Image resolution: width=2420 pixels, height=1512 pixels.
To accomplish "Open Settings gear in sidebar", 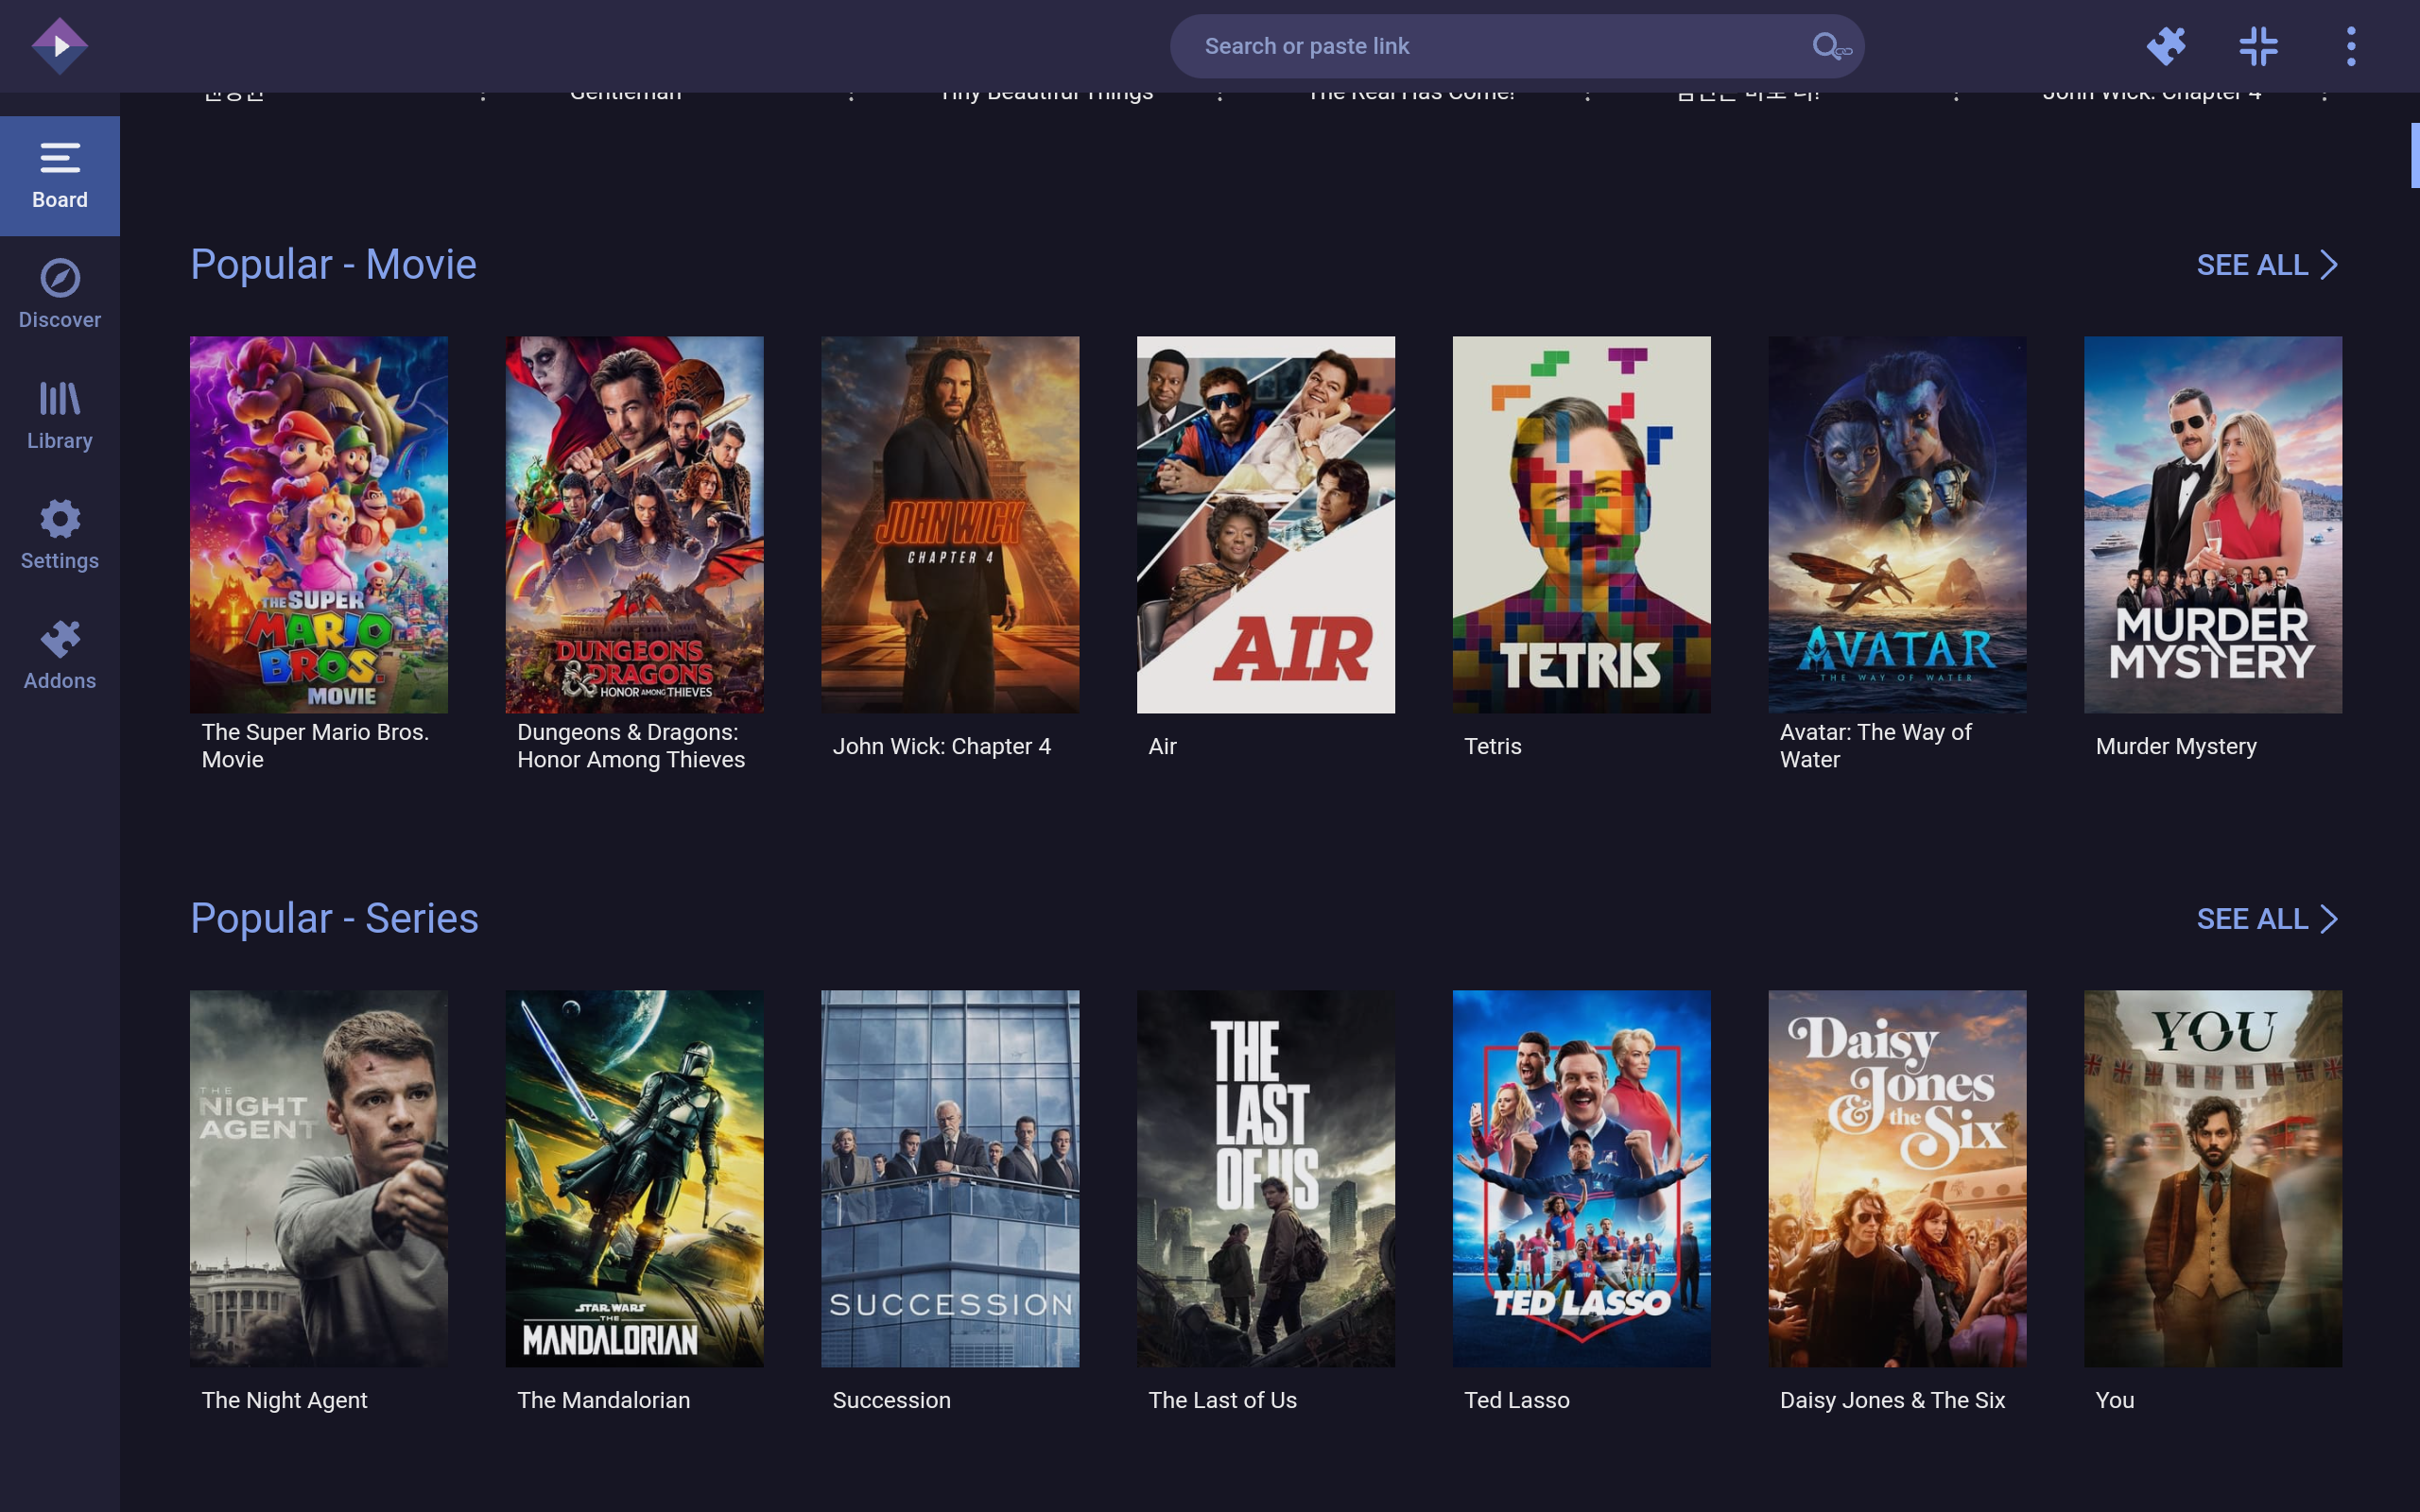I will pyautogui.click(x=60, y=536).
